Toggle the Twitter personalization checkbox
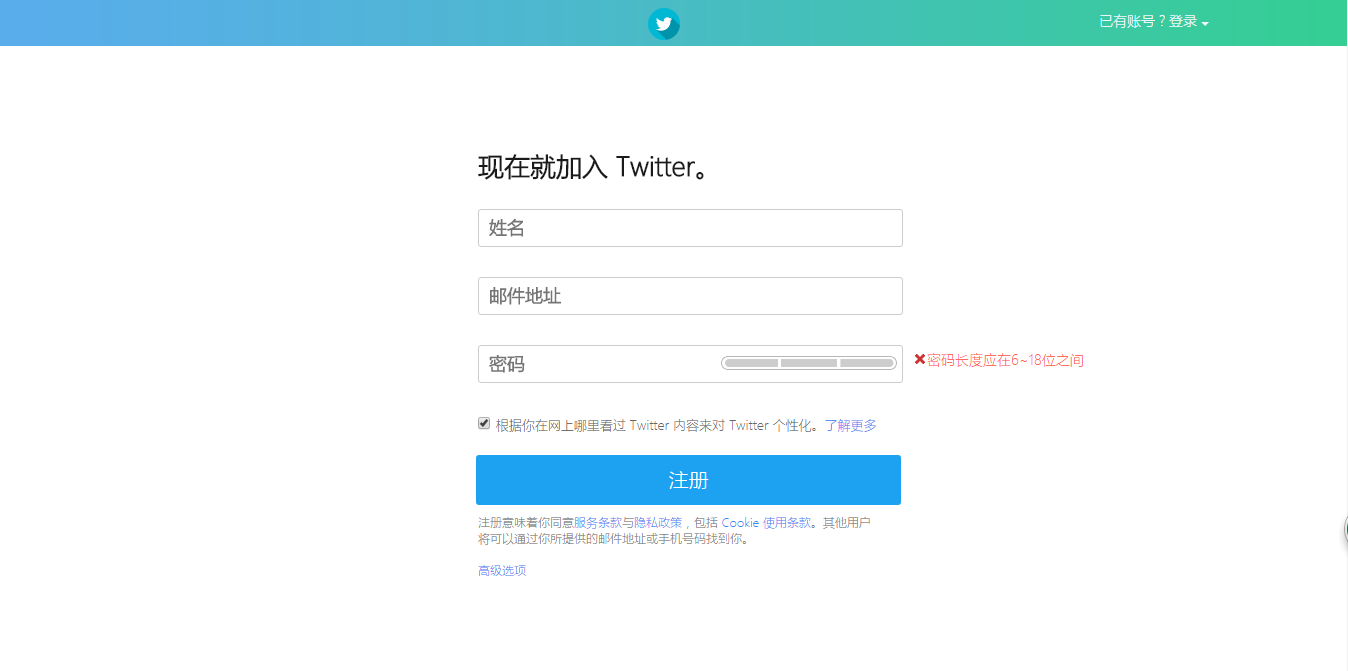1348x671 pixels. tap(484, 423)
